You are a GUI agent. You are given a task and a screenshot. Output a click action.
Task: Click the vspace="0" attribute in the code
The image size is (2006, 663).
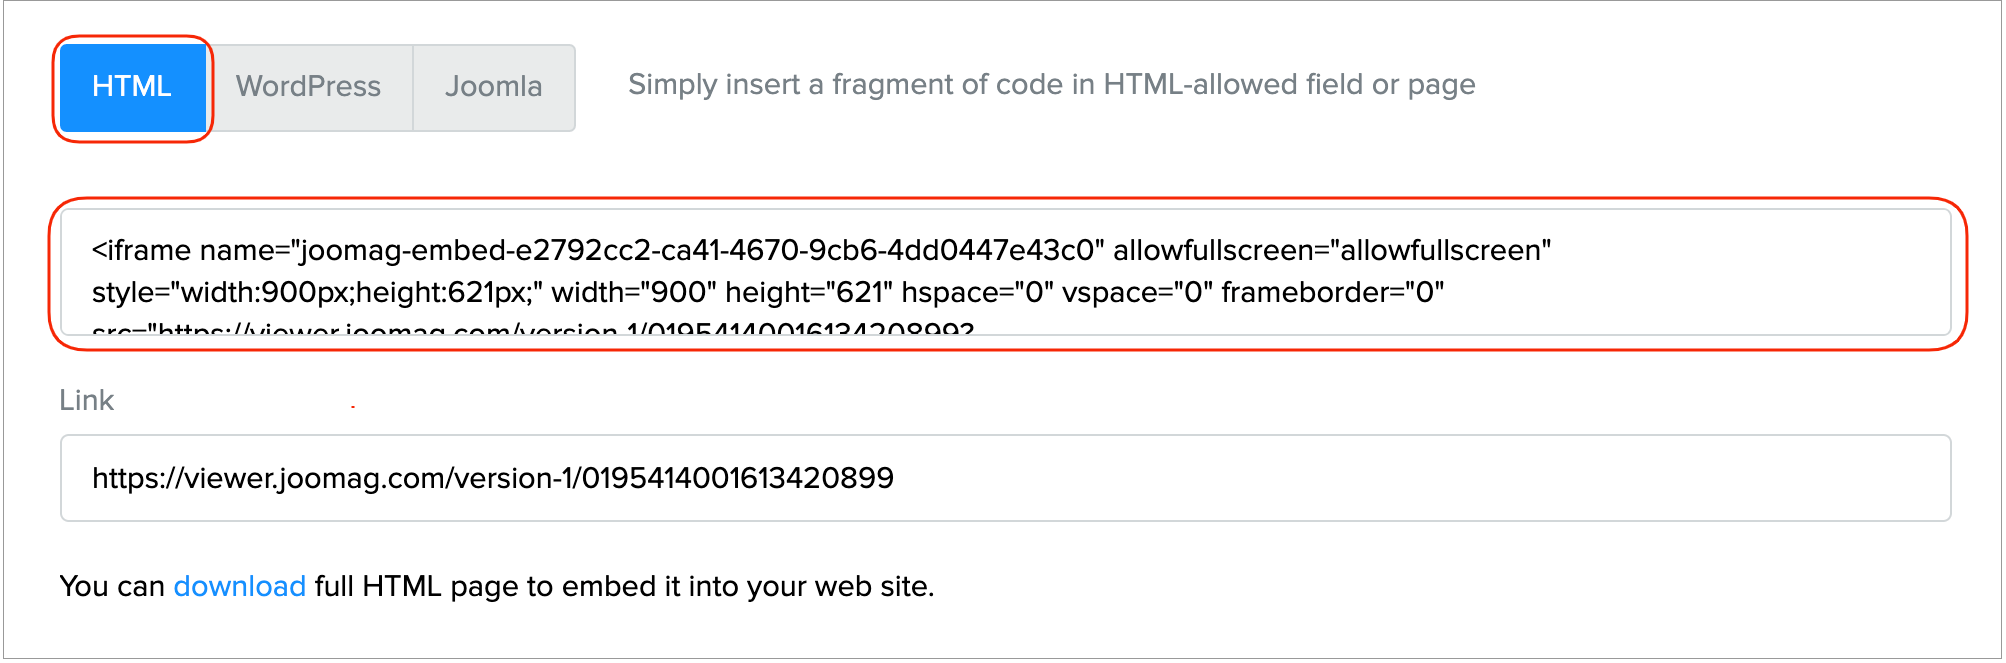click(1136, 292)
